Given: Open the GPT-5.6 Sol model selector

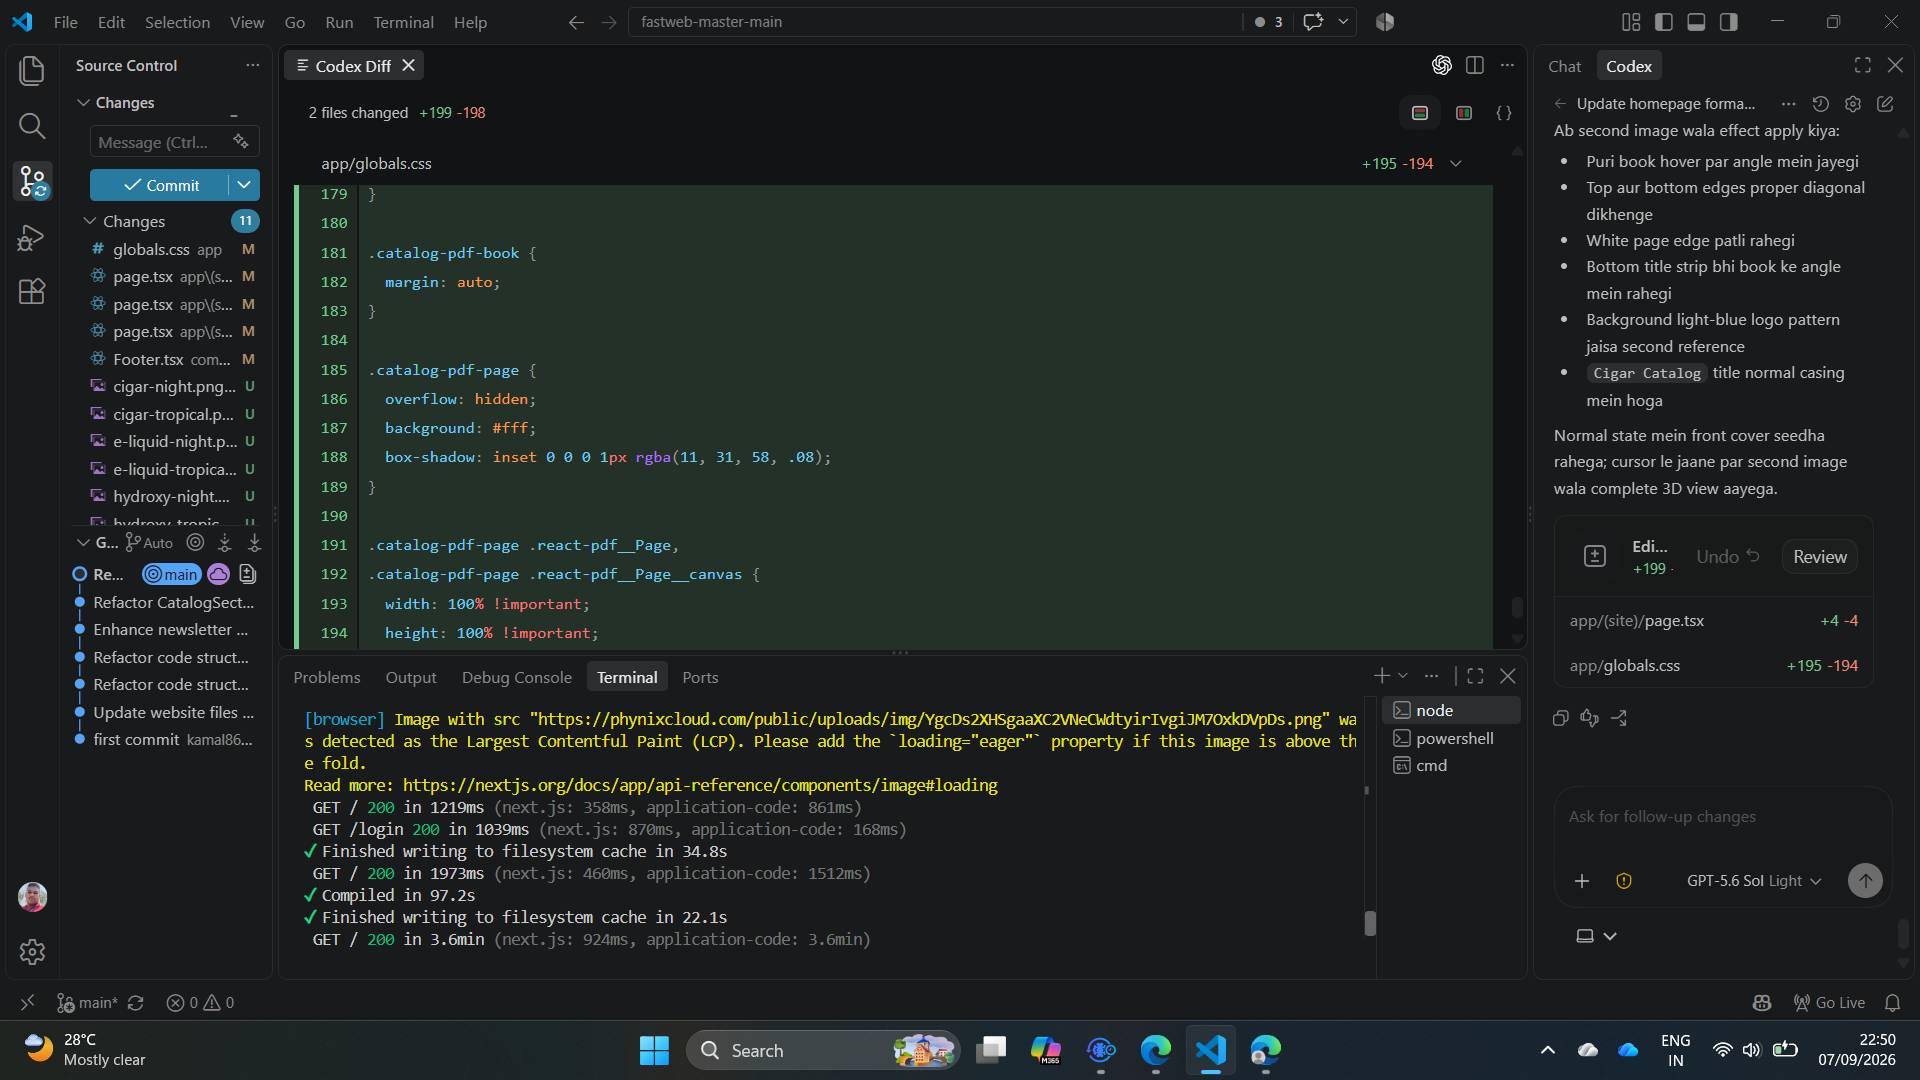Looking at the screenshot, I should [1754, 881].
